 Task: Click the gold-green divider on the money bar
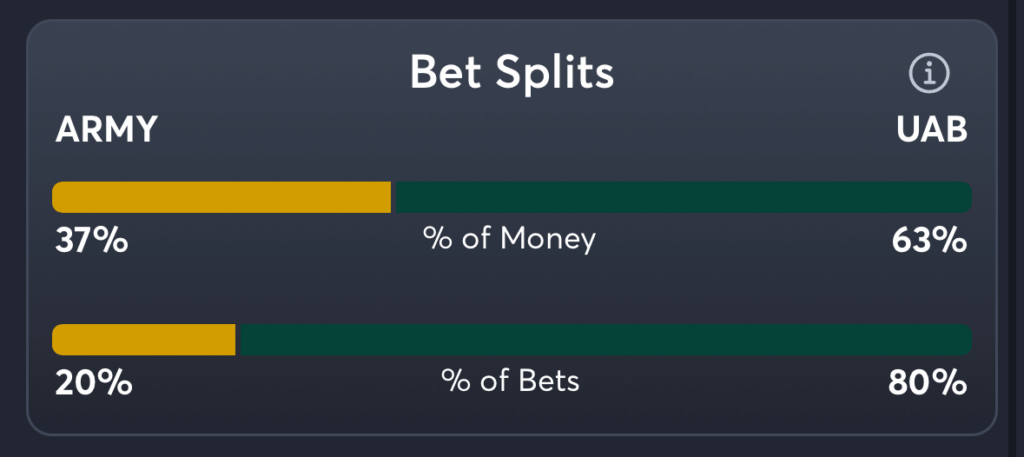[393, 197]
